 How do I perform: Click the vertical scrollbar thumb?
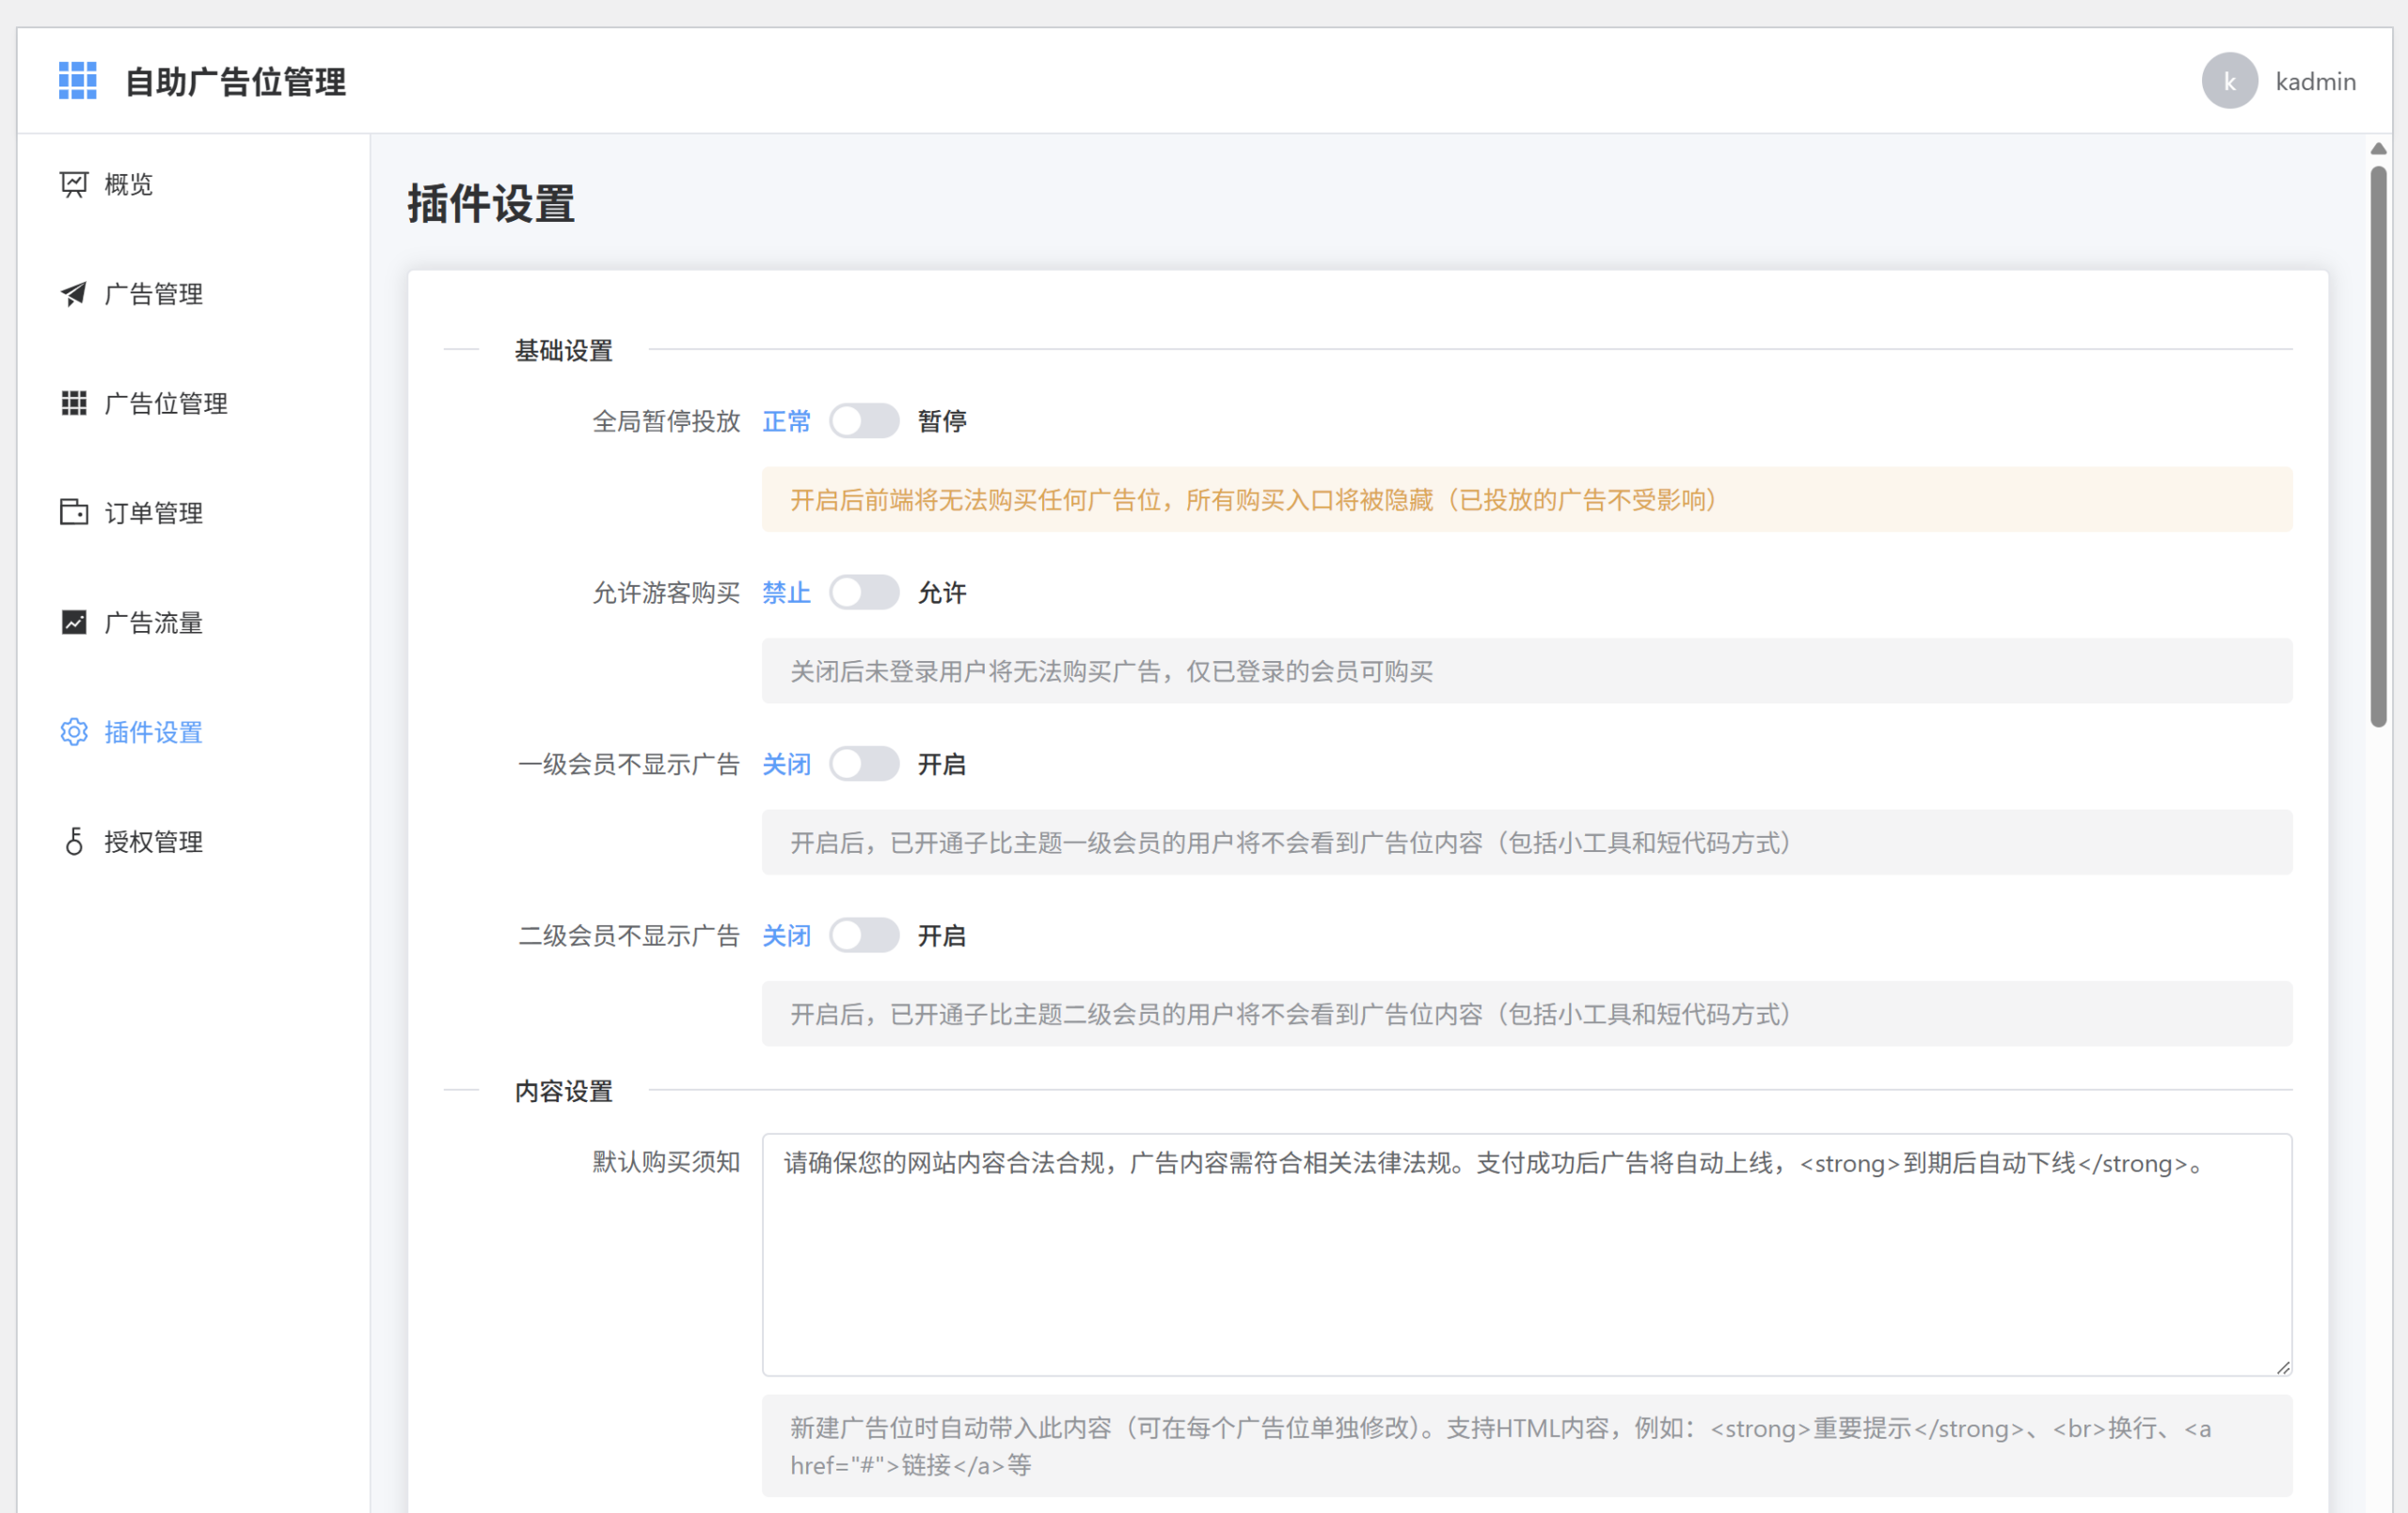(x=2379, y=446)
